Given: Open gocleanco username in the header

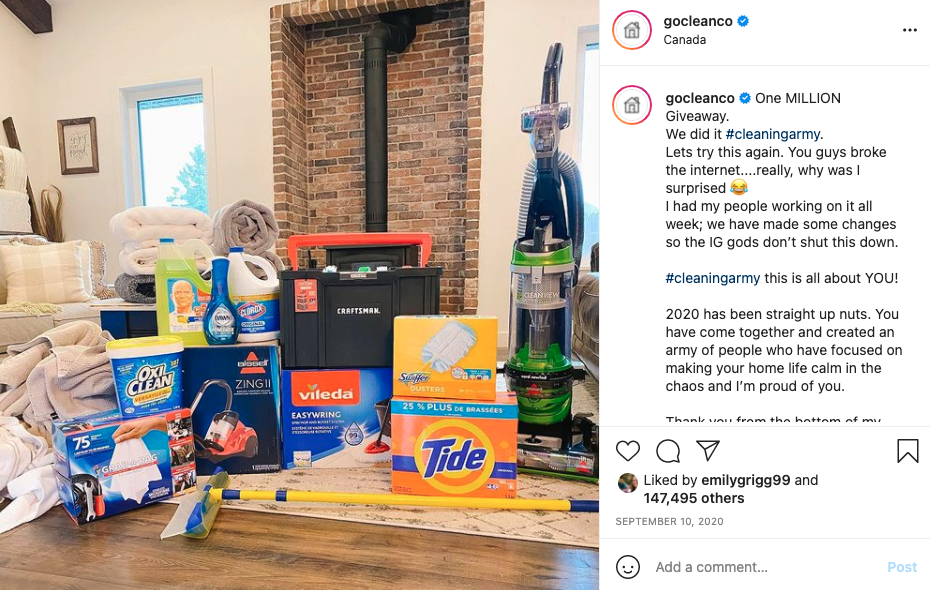Looking at the screenshot, I should point(698,21).
